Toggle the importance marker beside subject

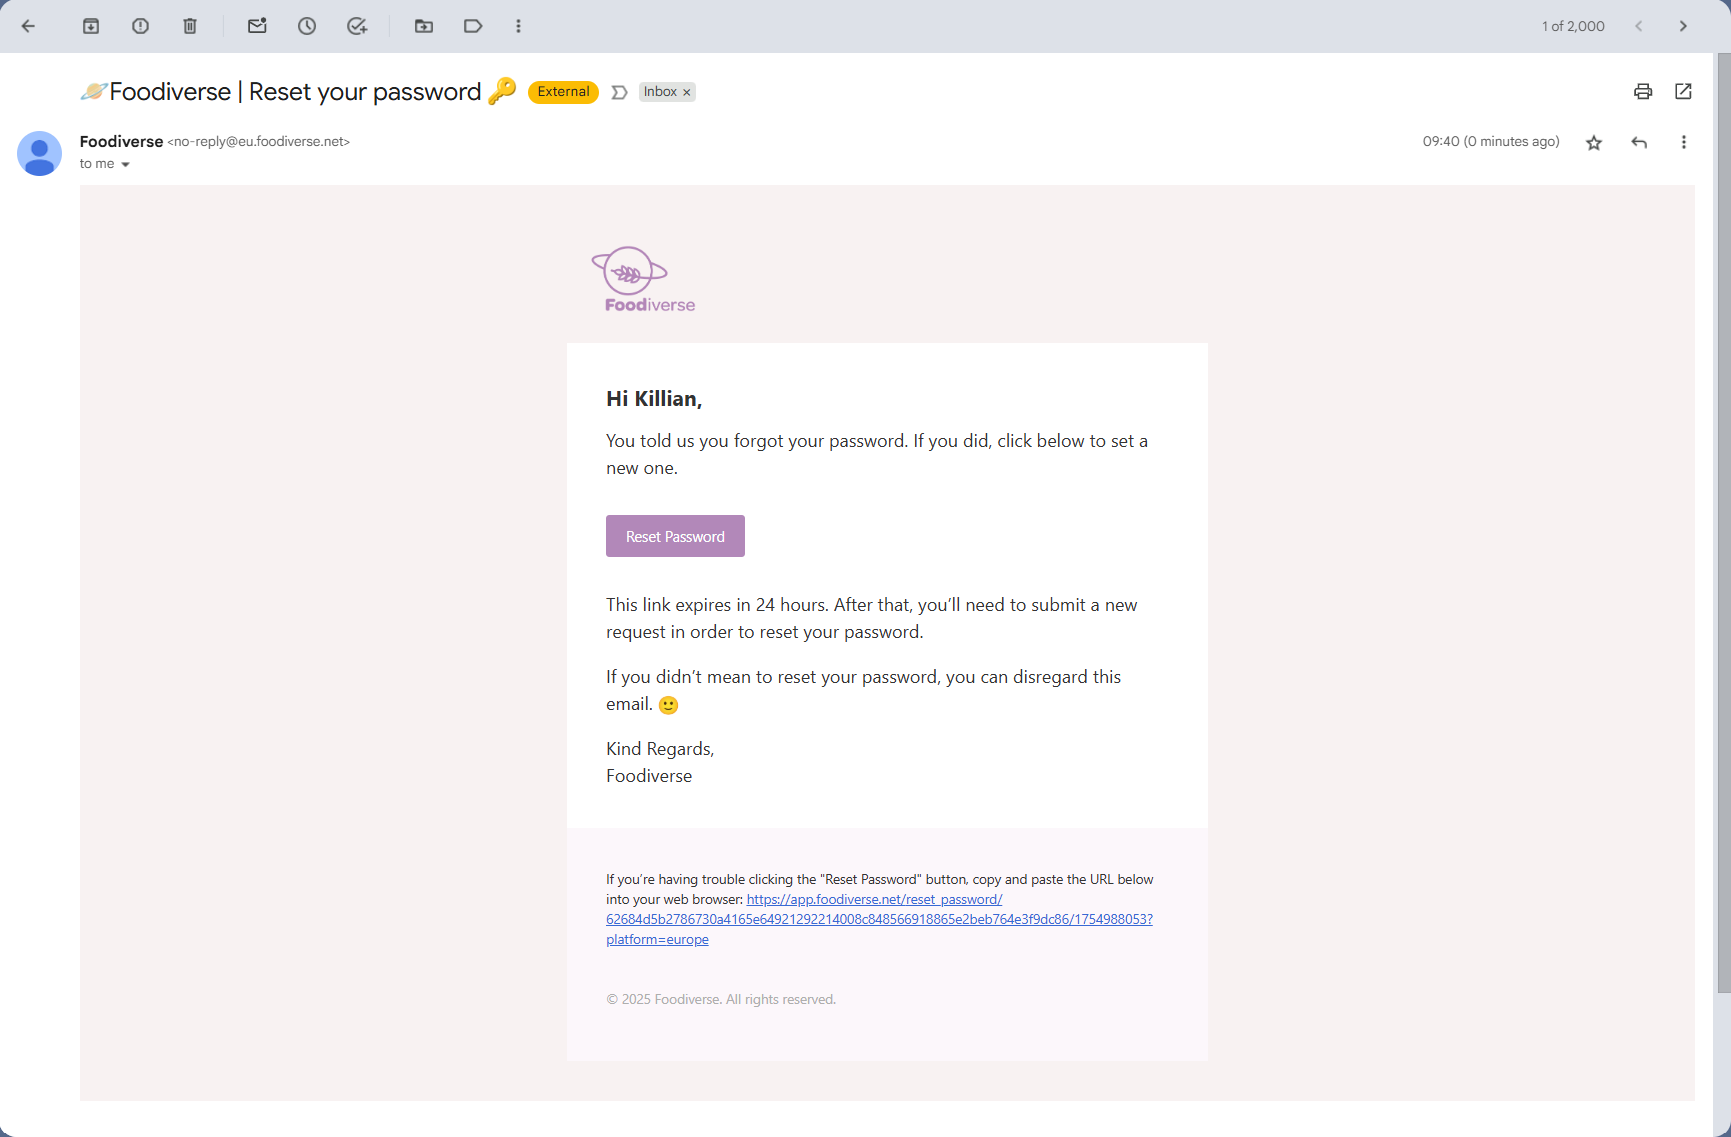[619, 92]
